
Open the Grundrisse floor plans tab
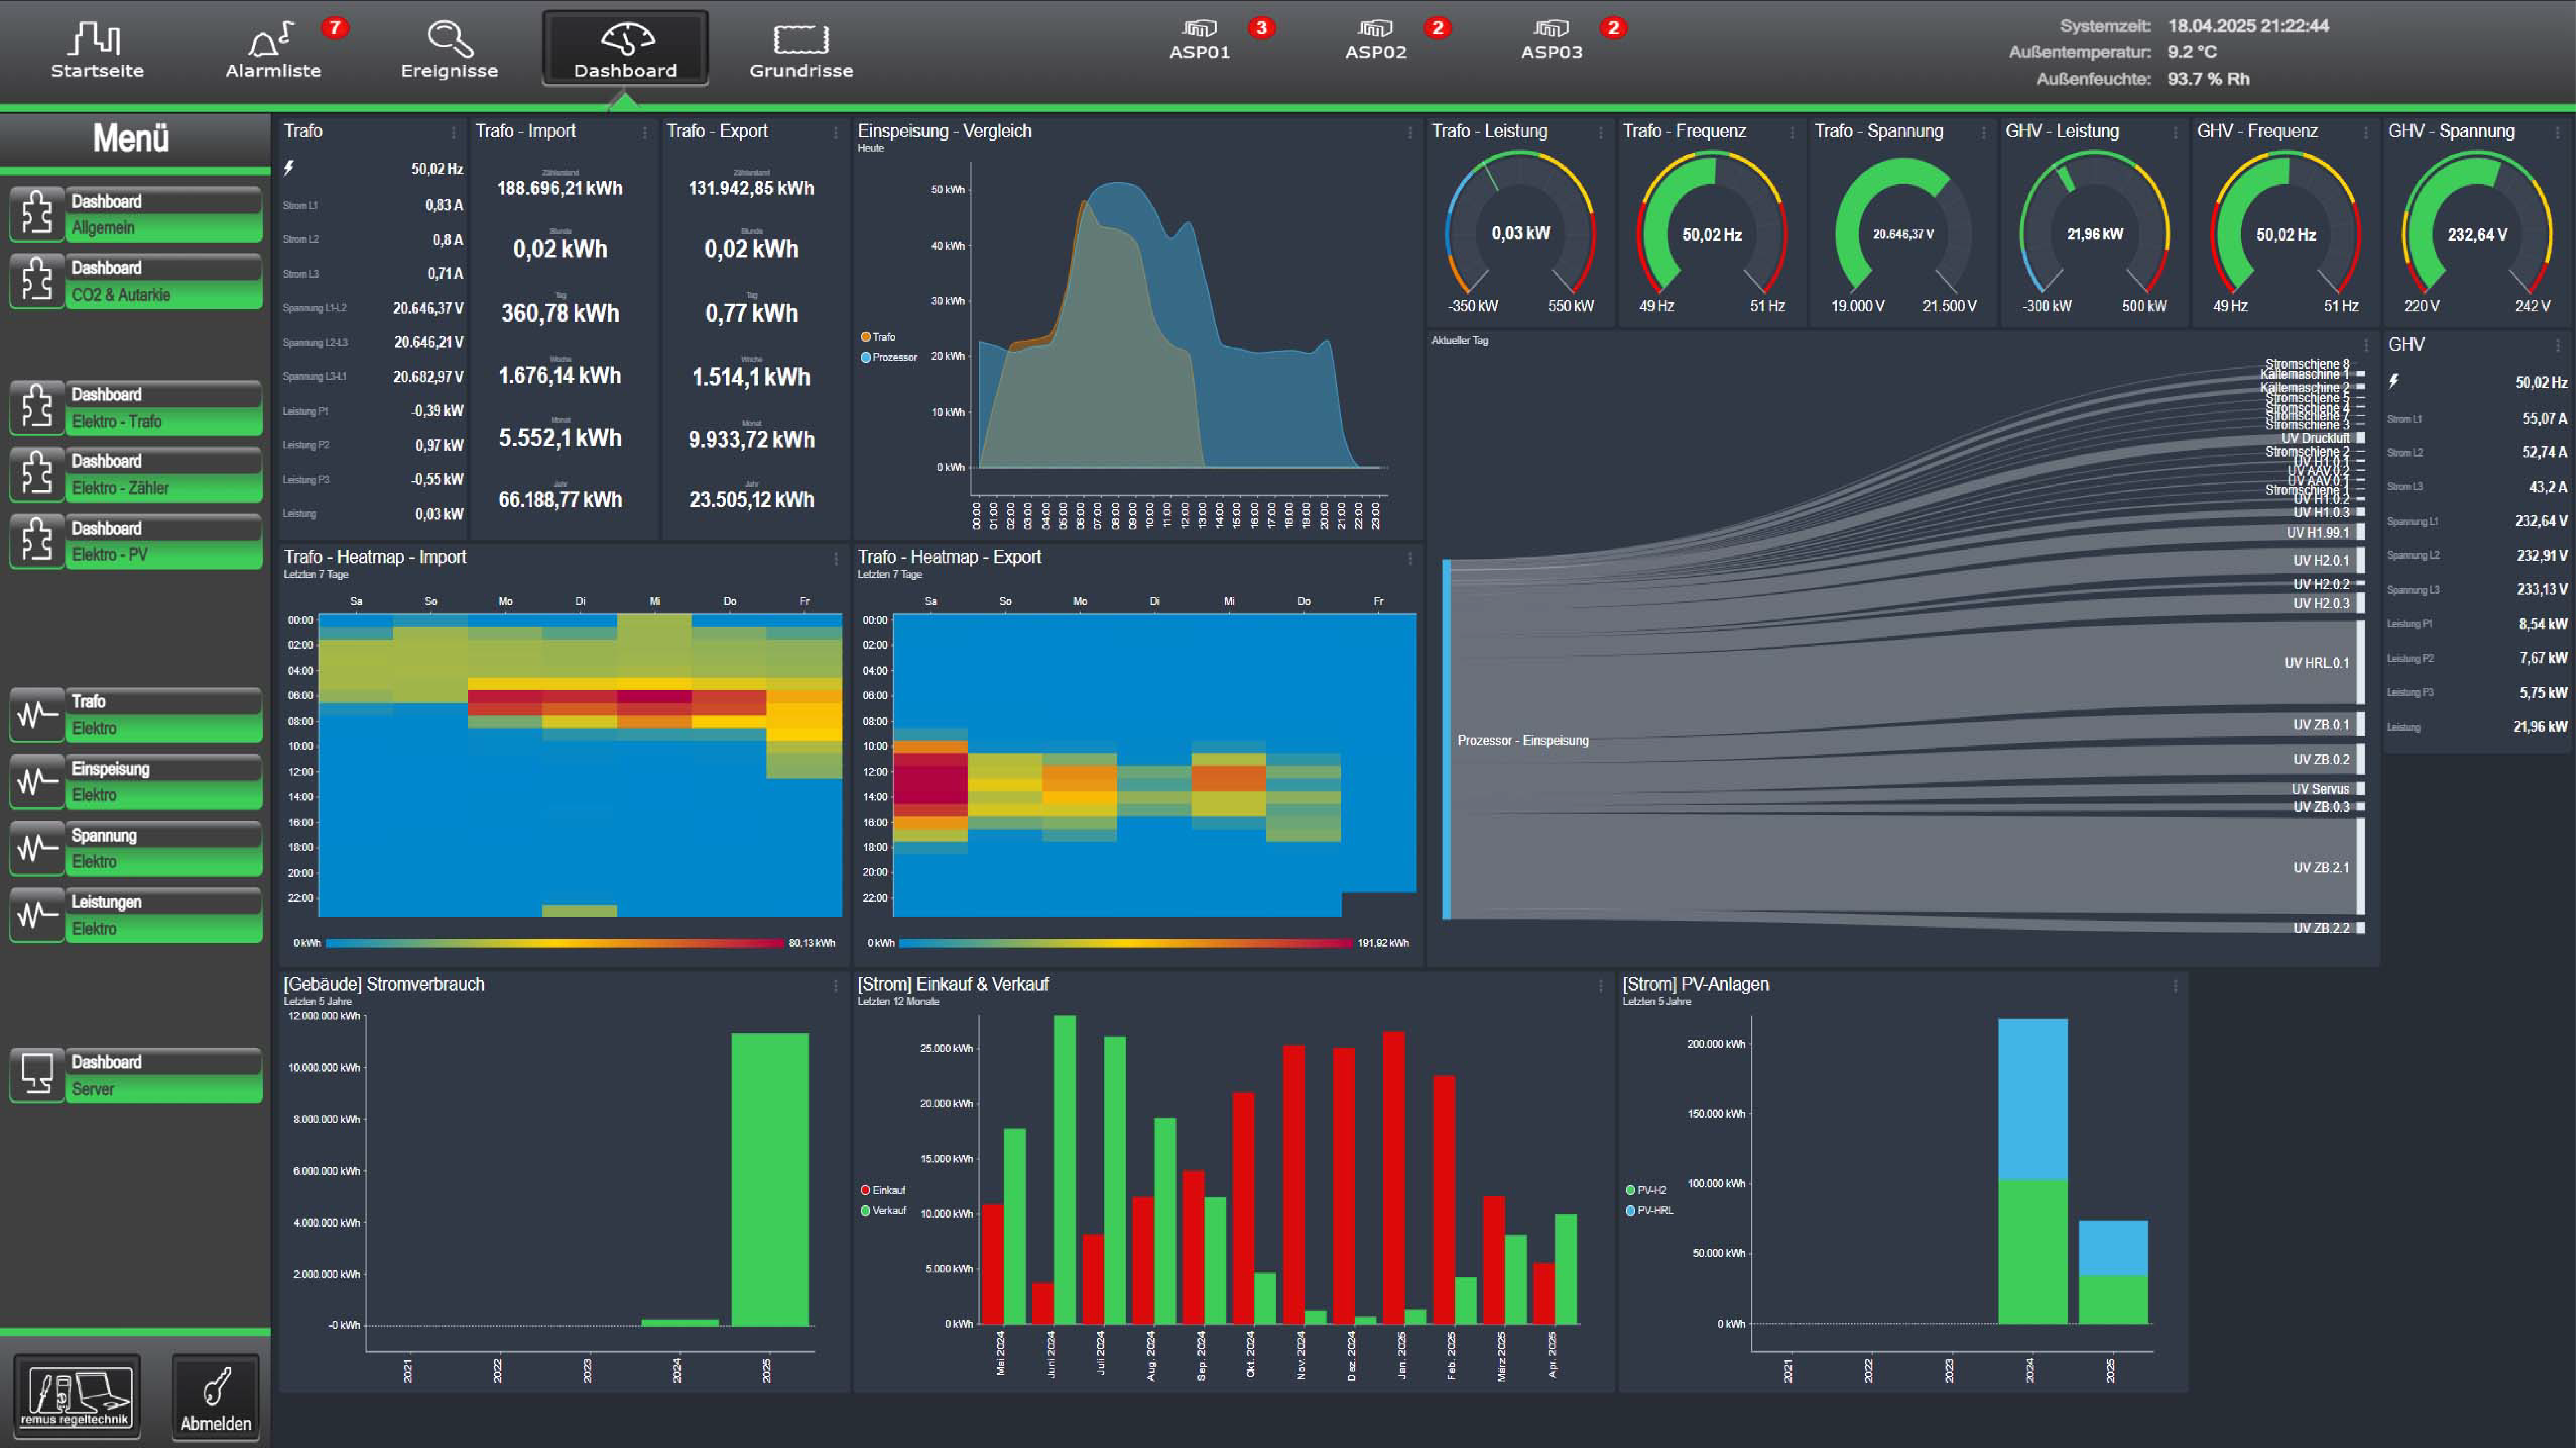pos(801,50)
